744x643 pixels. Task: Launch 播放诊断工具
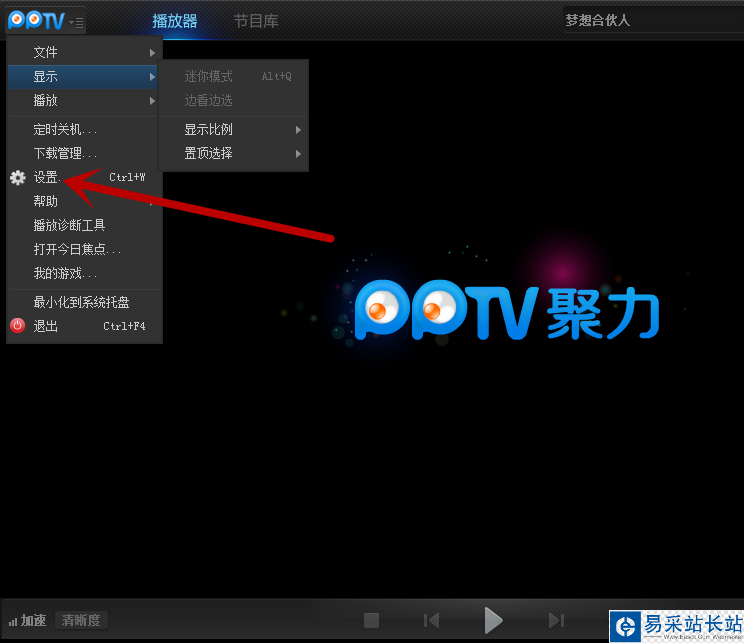[84, 225]
